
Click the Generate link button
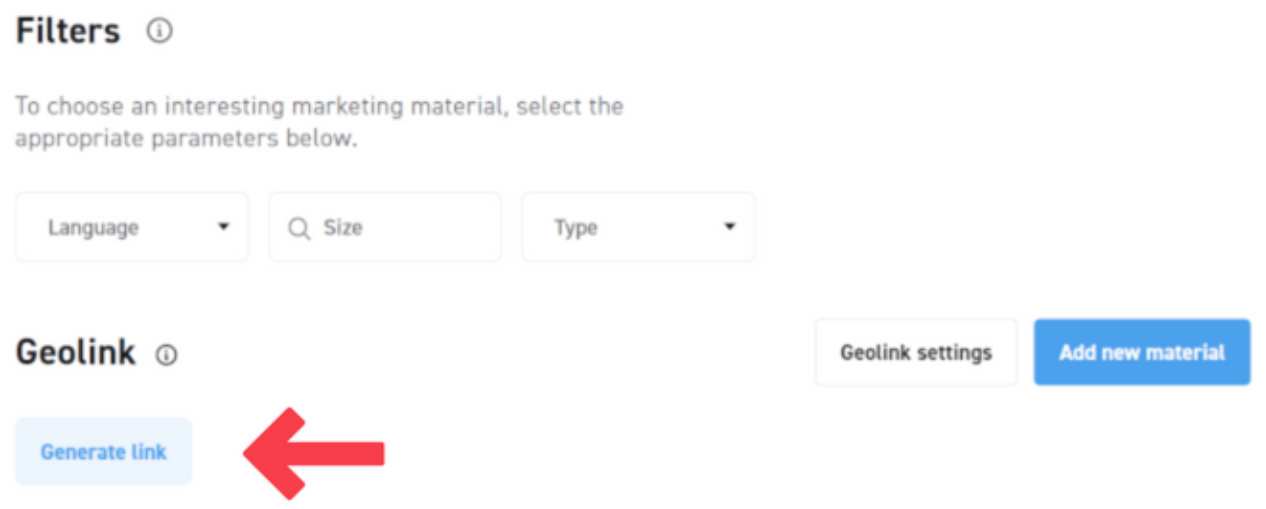pos(104,452)
